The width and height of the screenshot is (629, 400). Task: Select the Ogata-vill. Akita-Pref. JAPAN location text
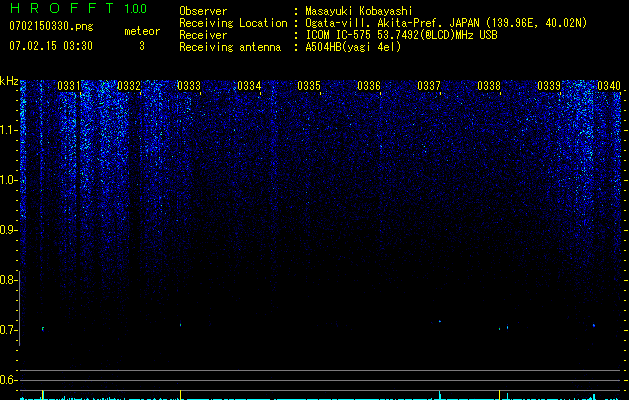(x=446, y=23)
